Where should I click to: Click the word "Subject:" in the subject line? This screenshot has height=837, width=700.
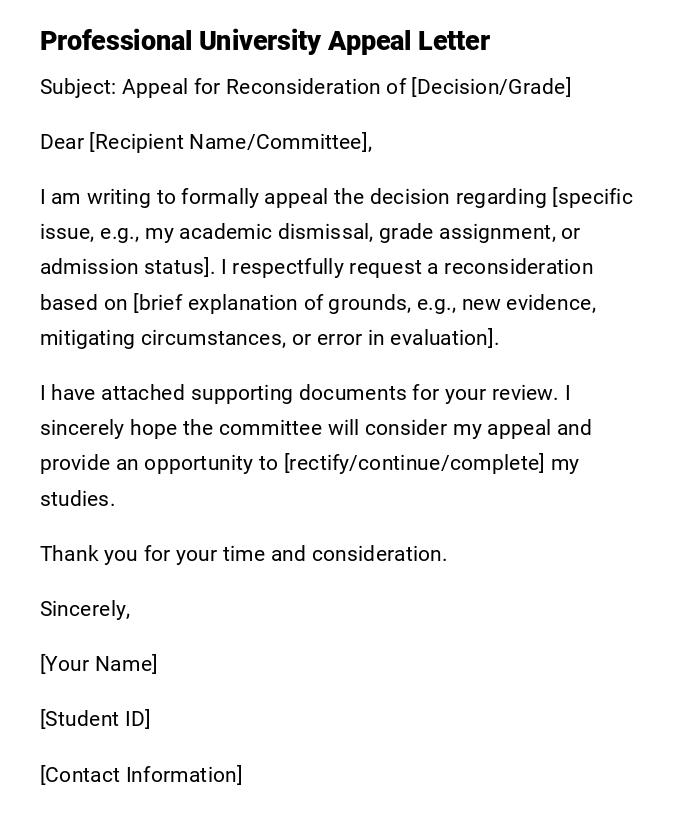(78, 87)
